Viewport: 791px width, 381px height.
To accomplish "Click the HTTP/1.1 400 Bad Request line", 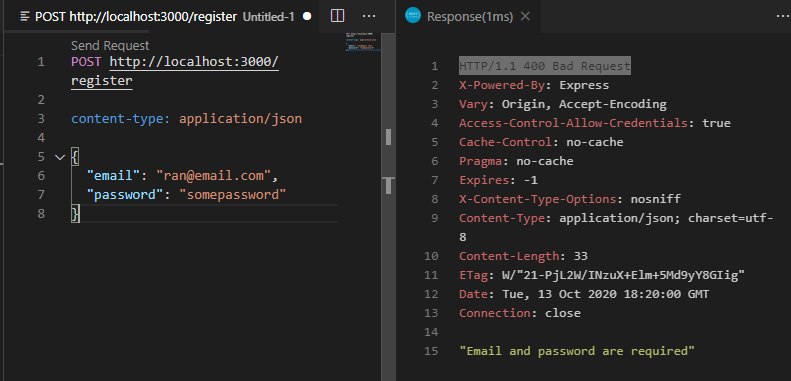I will click(545, 66).
